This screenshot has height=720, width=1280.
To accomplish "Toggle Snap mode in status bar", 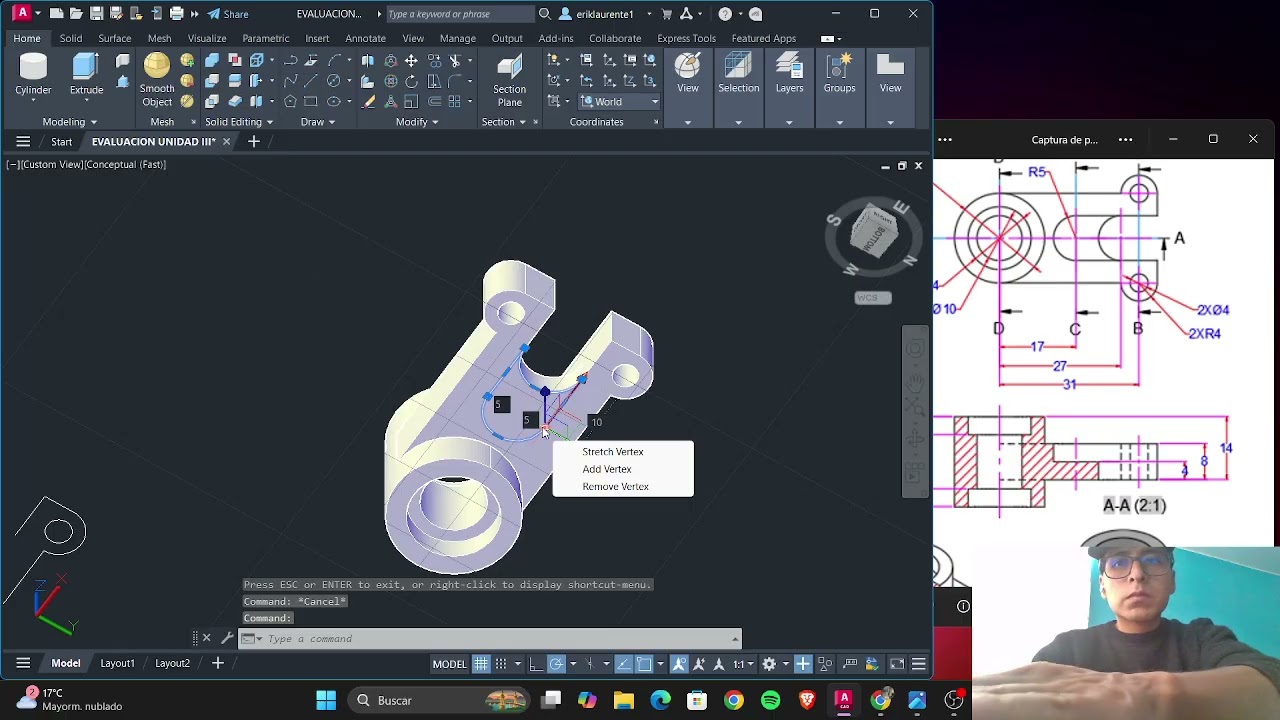I will (500, 663).
